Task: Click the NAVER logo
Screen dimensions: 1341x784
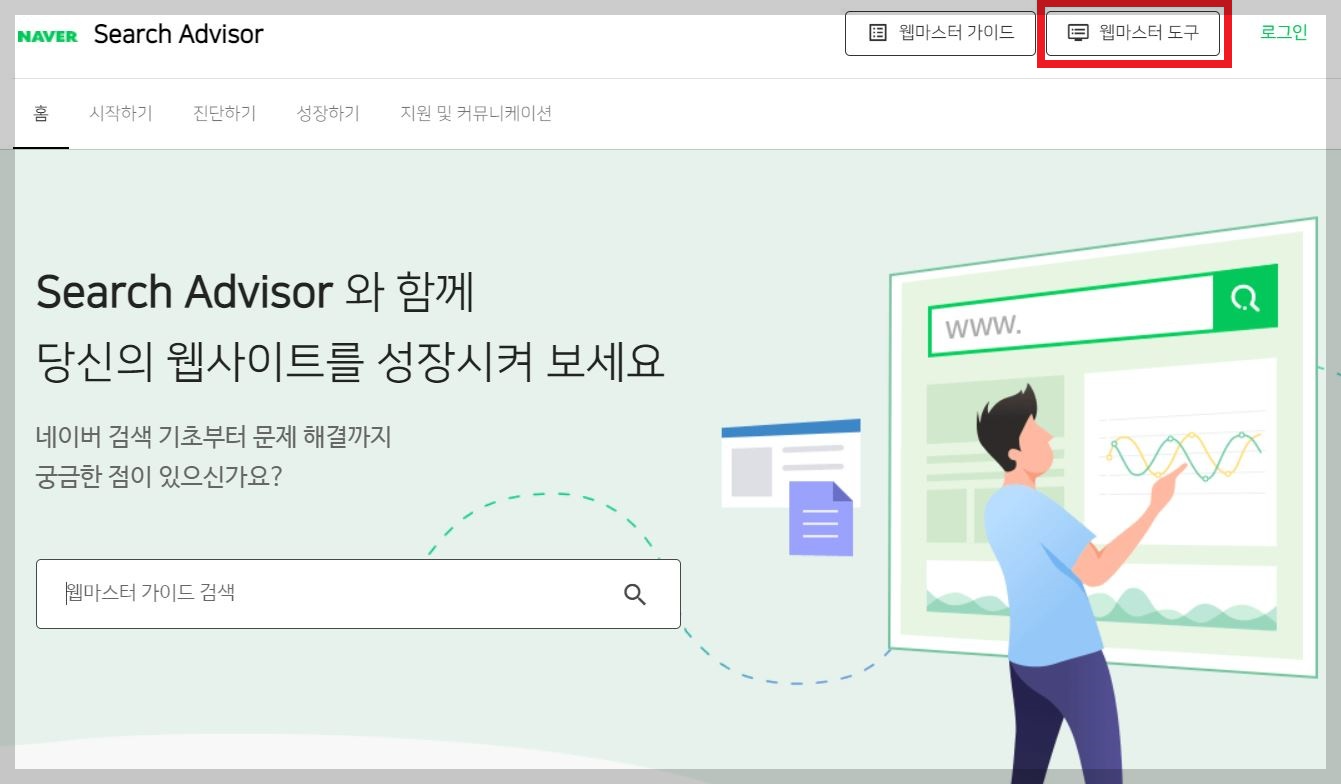Action: 47,36
